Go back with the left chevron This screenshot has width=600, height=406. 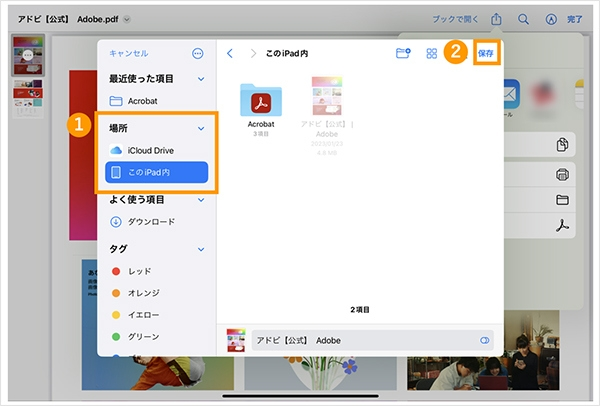(x=230, y=54)
